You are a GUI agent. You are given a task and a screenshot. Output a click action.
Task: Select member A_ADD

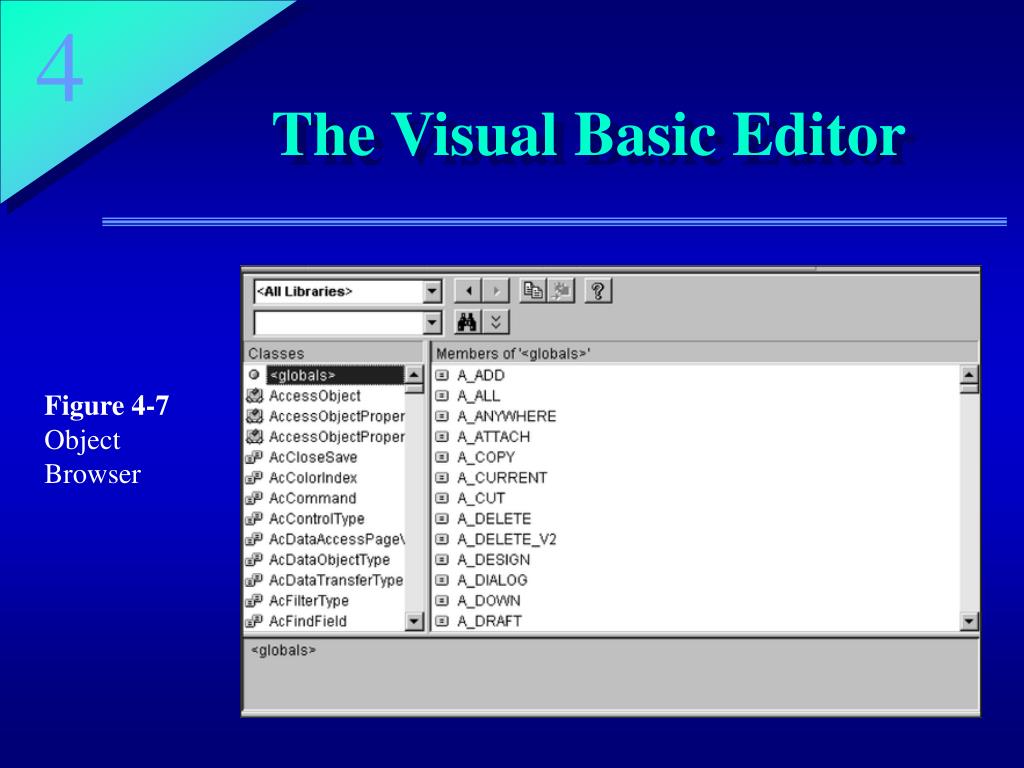pyautogui.click(x=481, y=376)
